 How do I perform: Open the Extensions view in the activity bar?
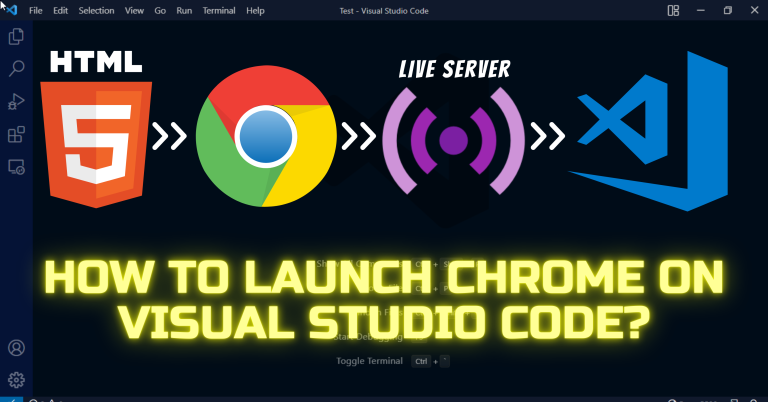(16, 133)
